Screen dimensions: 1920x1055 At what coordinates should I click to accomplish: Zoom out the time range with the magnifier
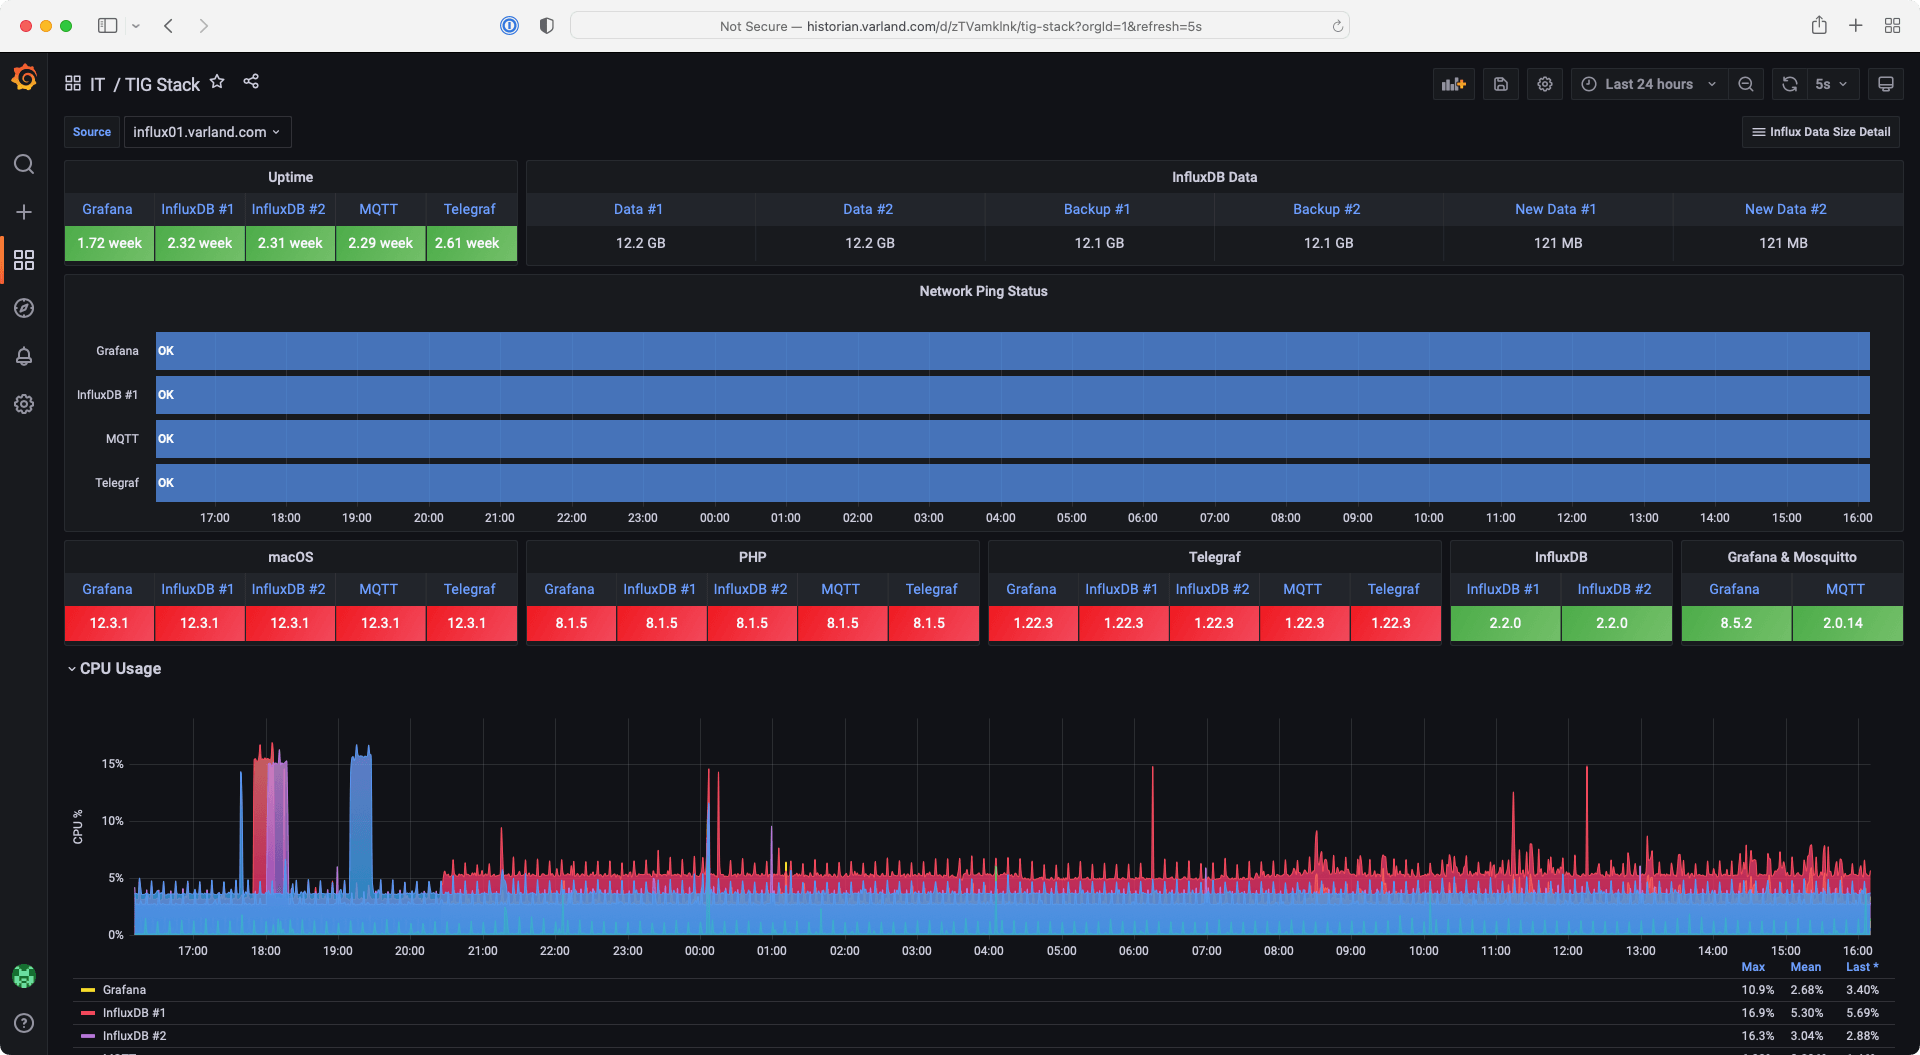pyautogui.click(x=1746, y=84)
